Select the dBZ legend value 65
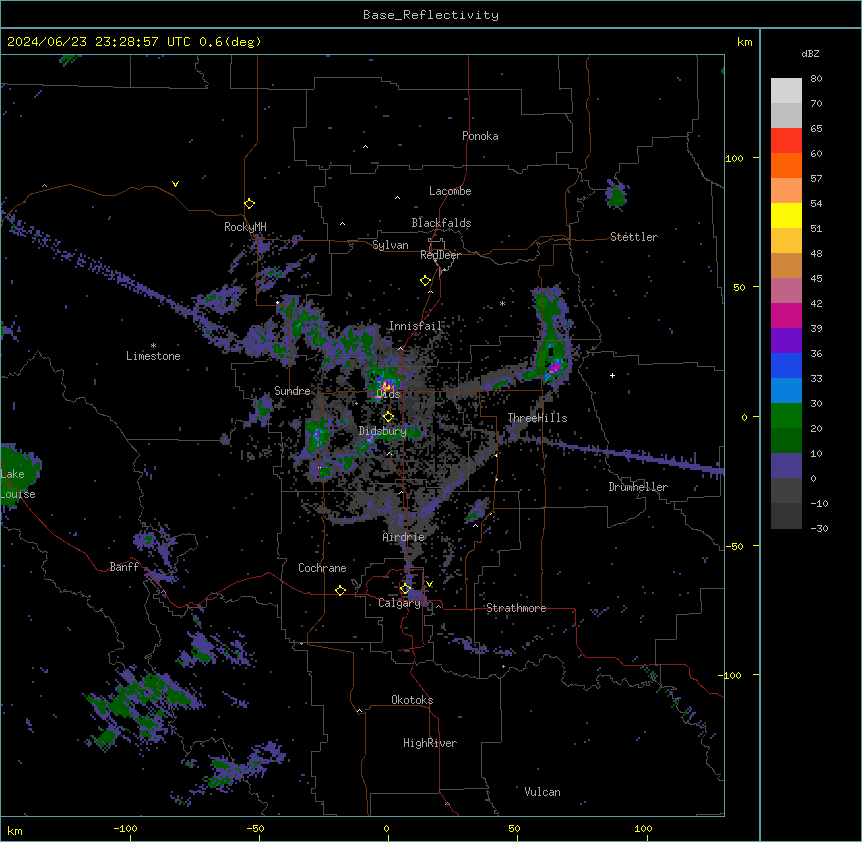 tap(816, 128)
